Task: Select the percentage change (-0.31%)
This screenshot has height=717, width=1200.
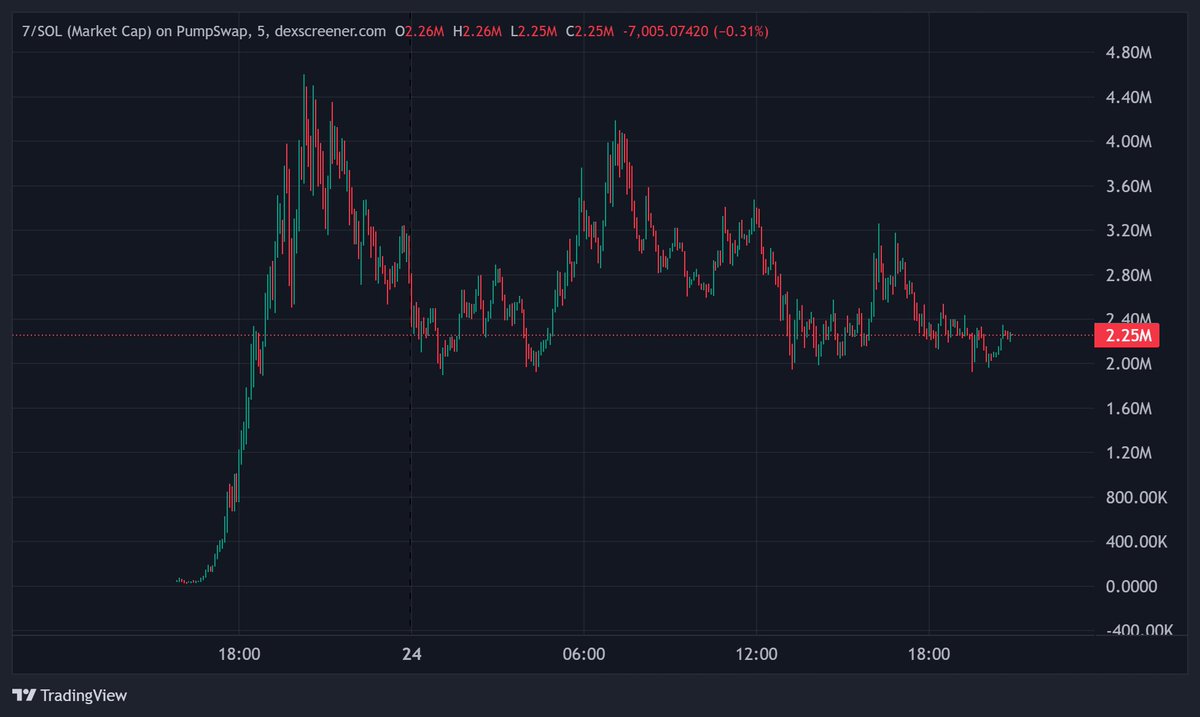Action: 741,31
